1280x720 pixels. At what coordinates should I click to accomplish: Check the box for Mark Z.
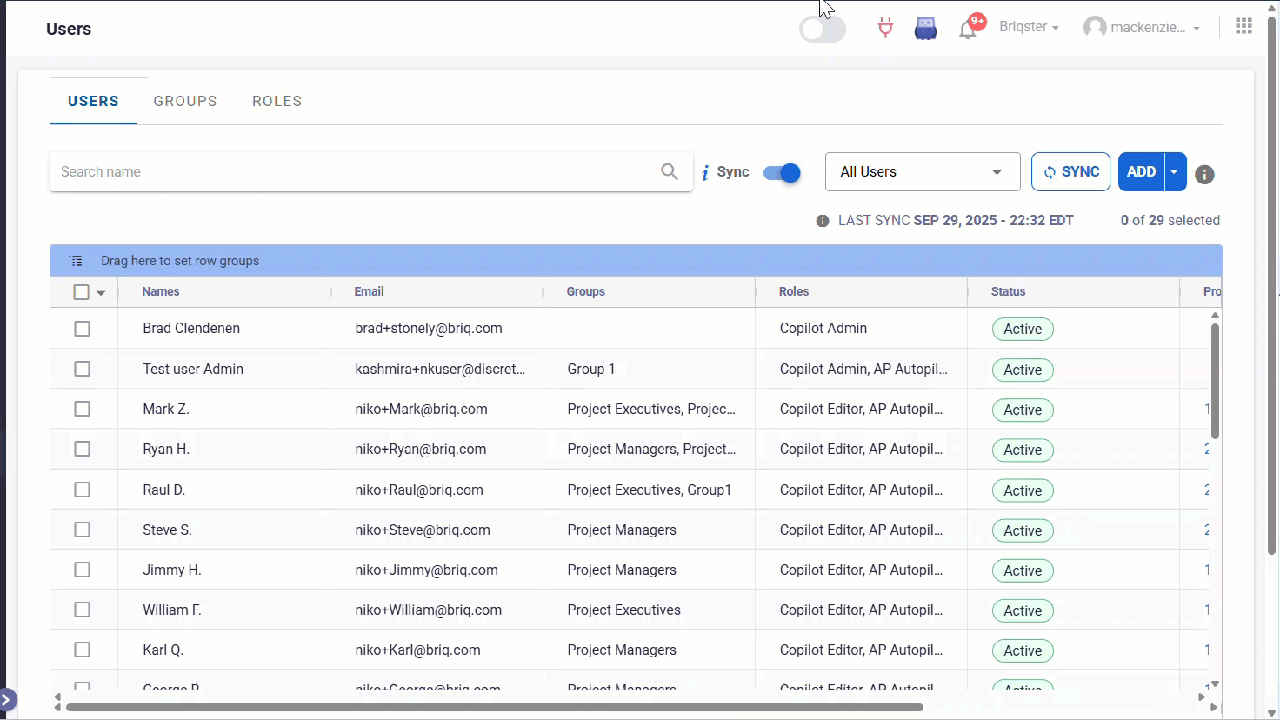[x=82, y=409]
